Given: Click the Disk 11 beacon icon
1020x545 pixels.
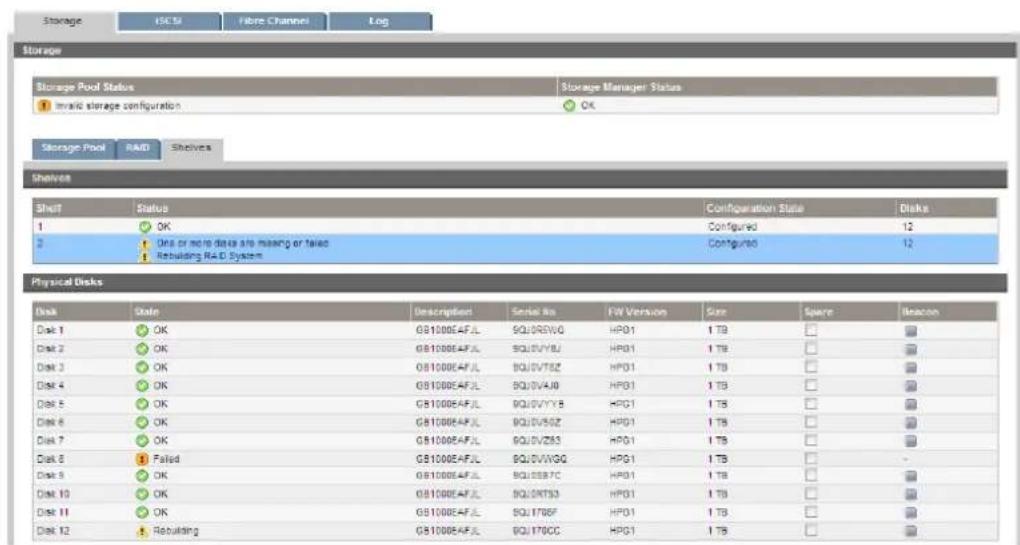Looking at the screenshot, I should click(x=911, y=512).
